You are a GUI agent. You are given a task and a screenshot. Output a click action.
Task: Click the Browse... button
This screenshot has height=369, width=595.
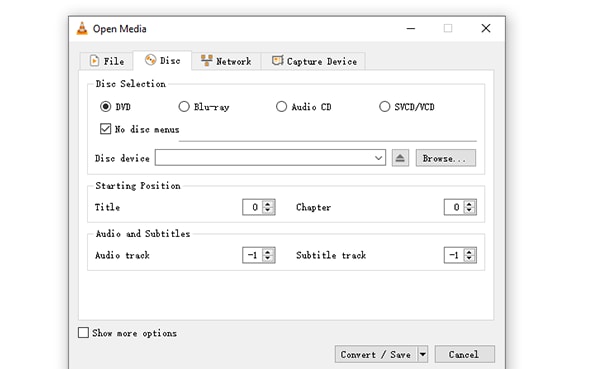coord(445,158)
